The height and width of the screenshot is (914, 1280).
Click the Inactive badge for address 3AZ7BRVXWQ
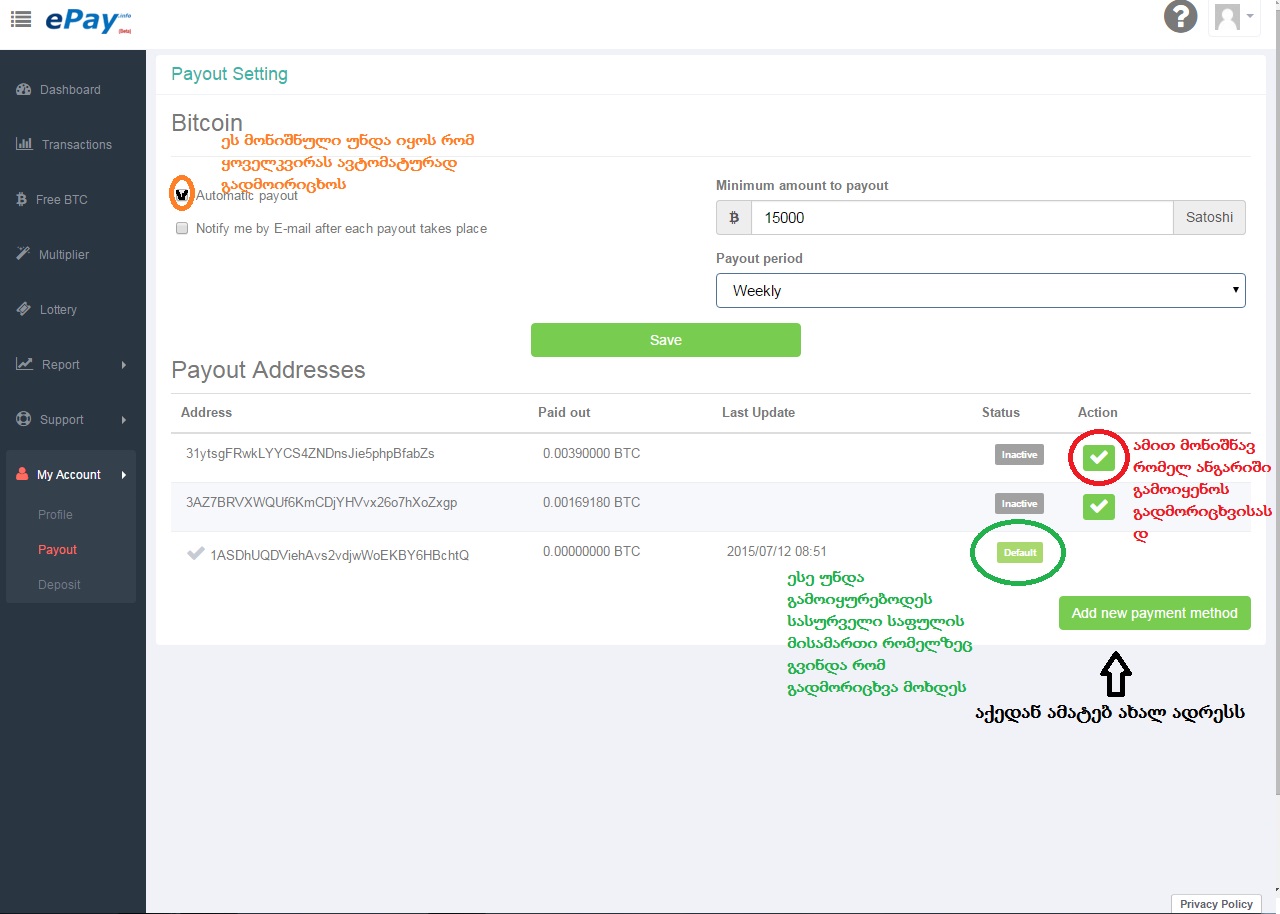(1019, 504)
